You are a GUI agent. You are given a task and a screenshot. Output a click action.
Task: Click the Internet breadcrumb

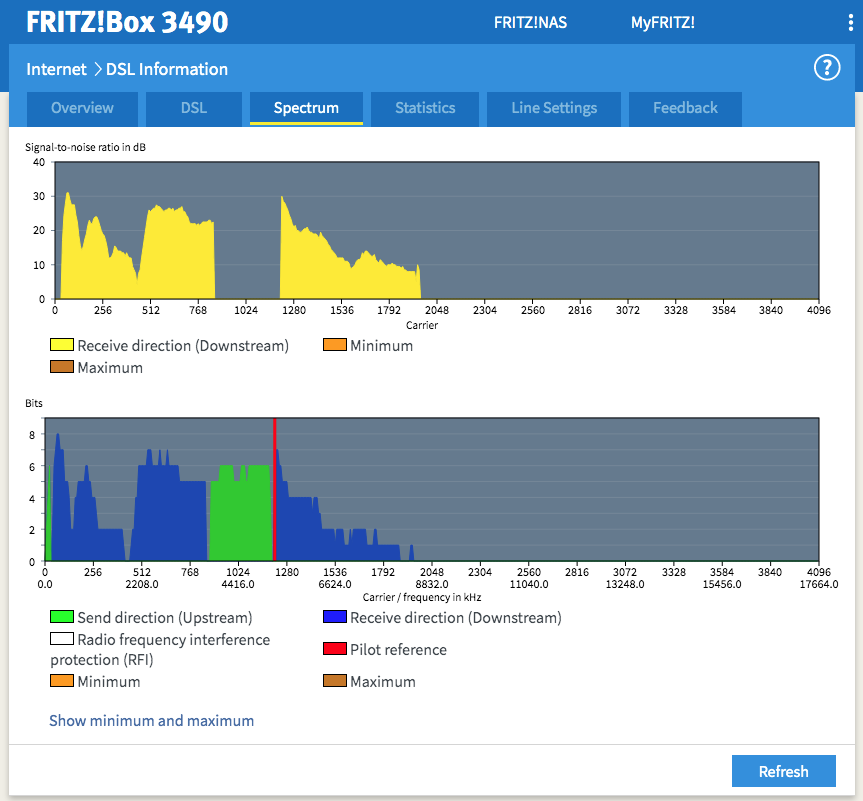(56, 69)
